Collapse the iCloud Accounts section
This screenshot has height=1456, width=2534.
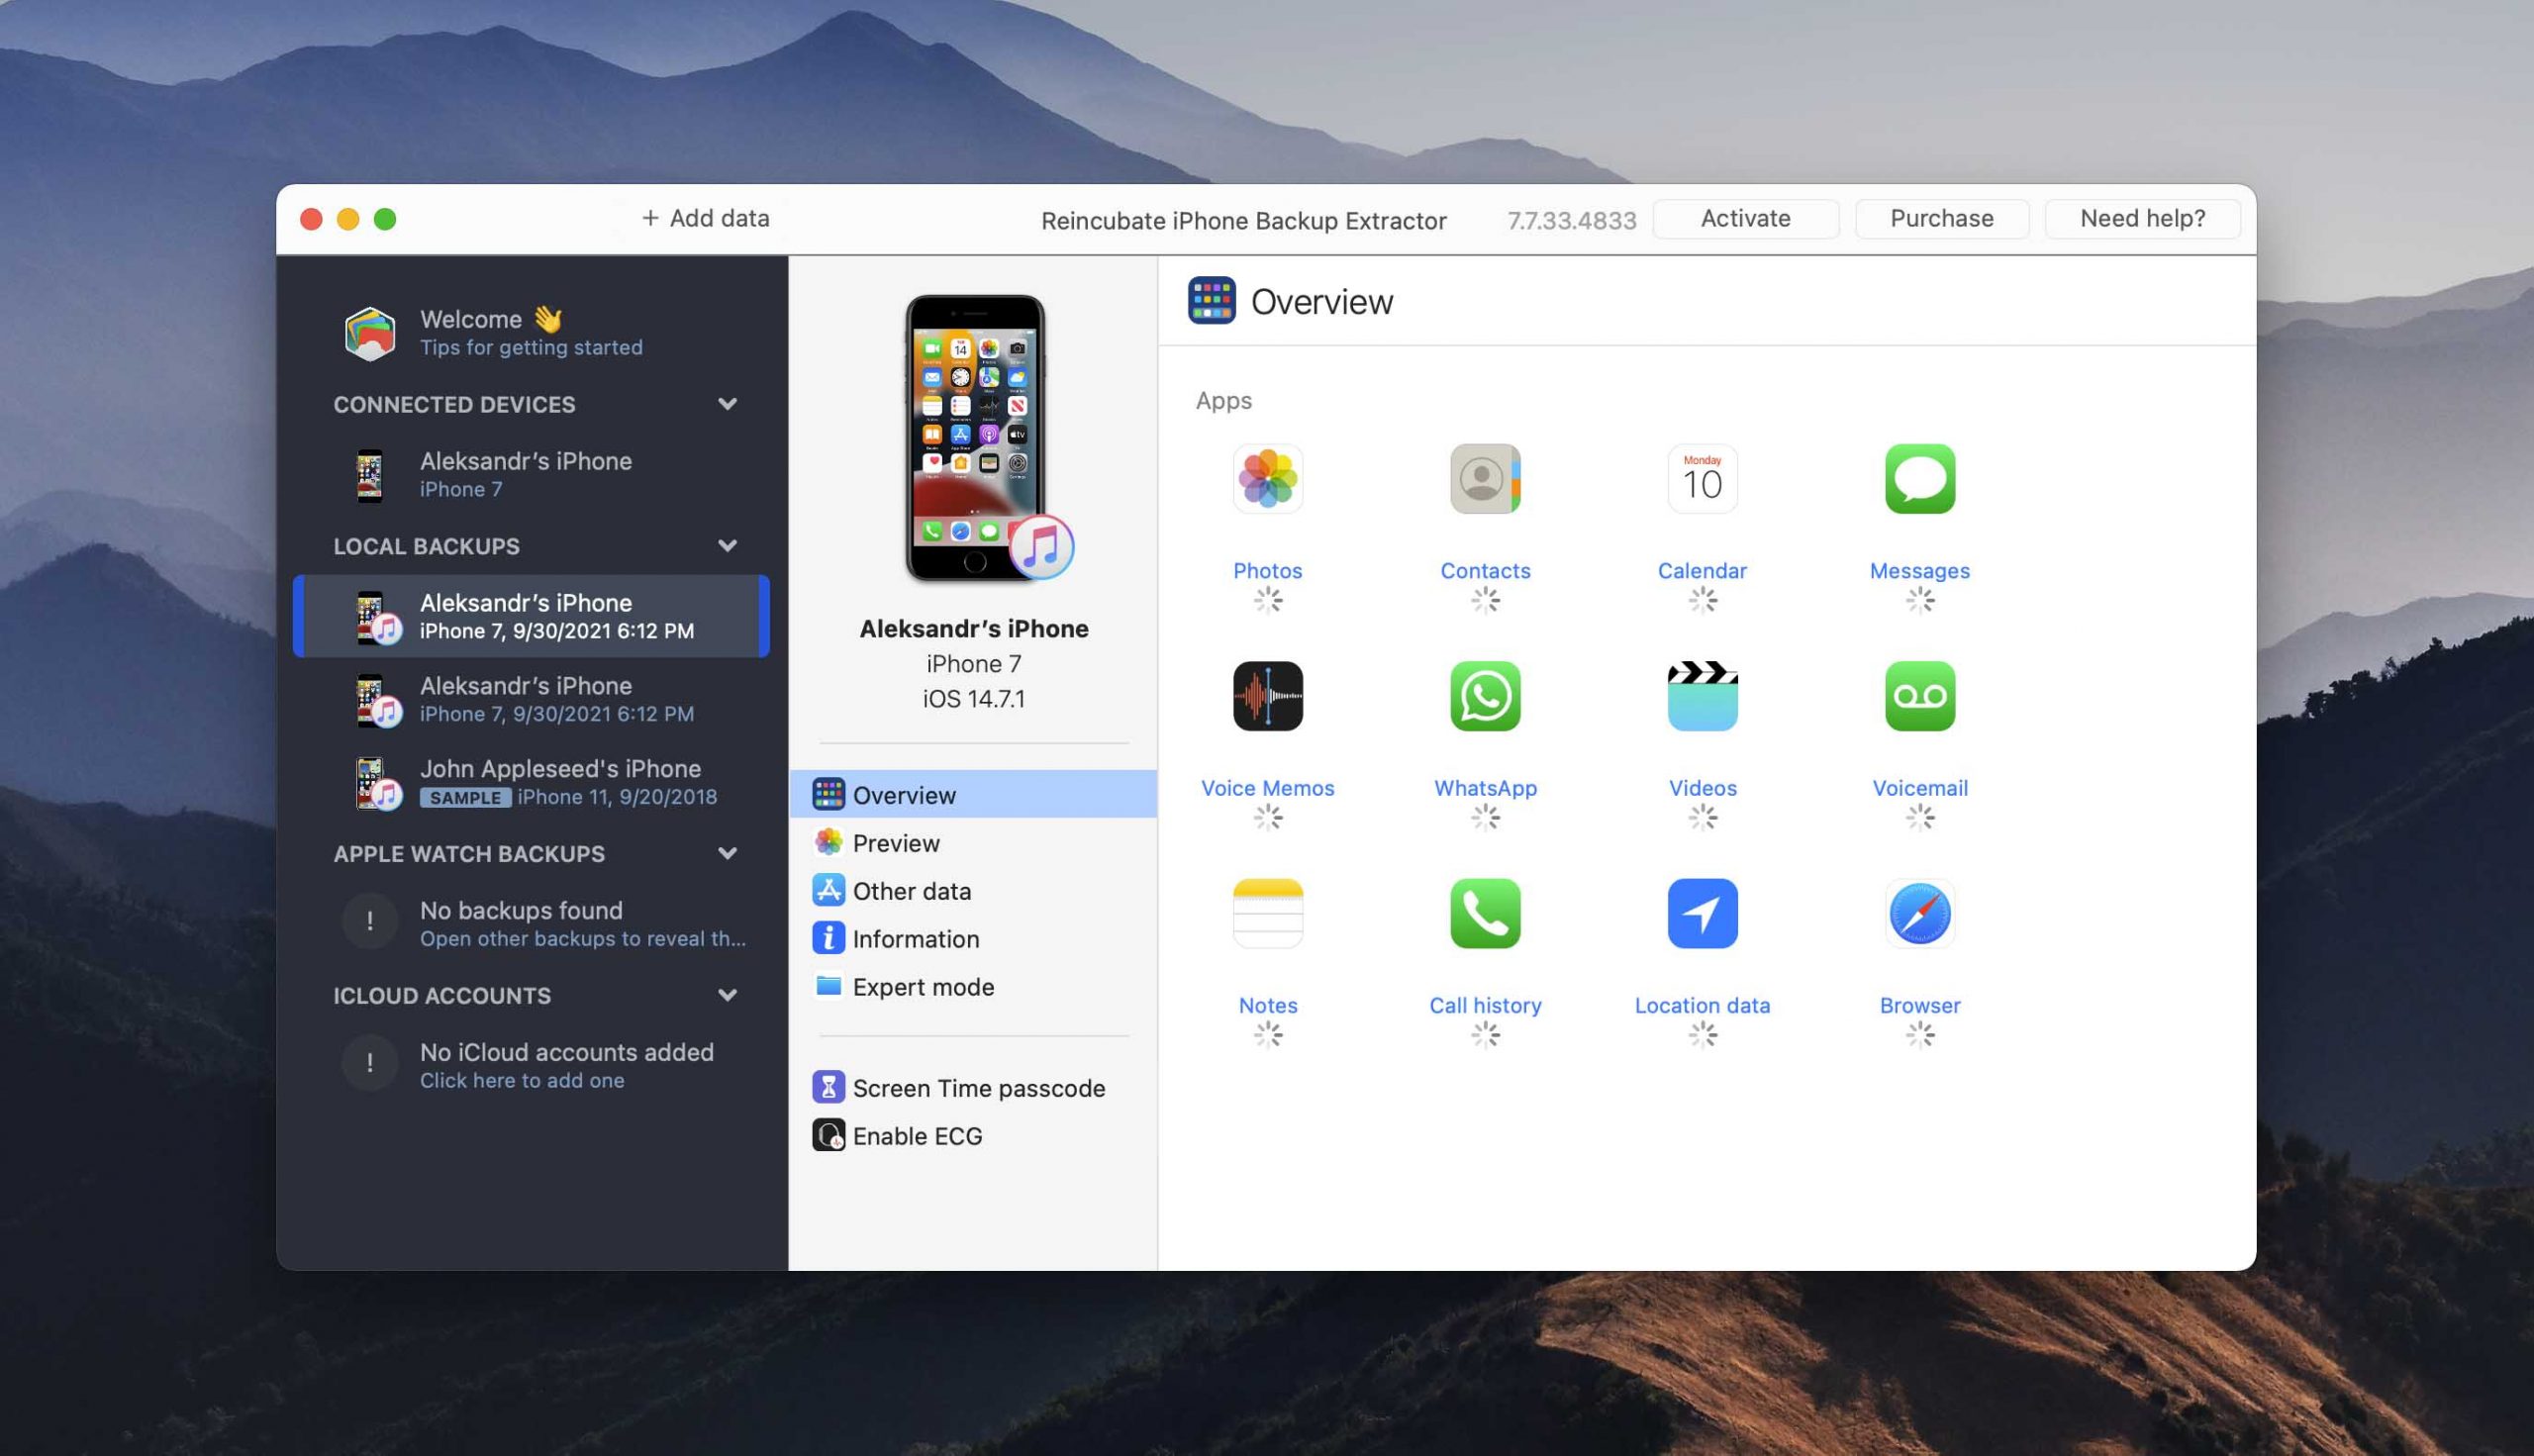point(727,996)
